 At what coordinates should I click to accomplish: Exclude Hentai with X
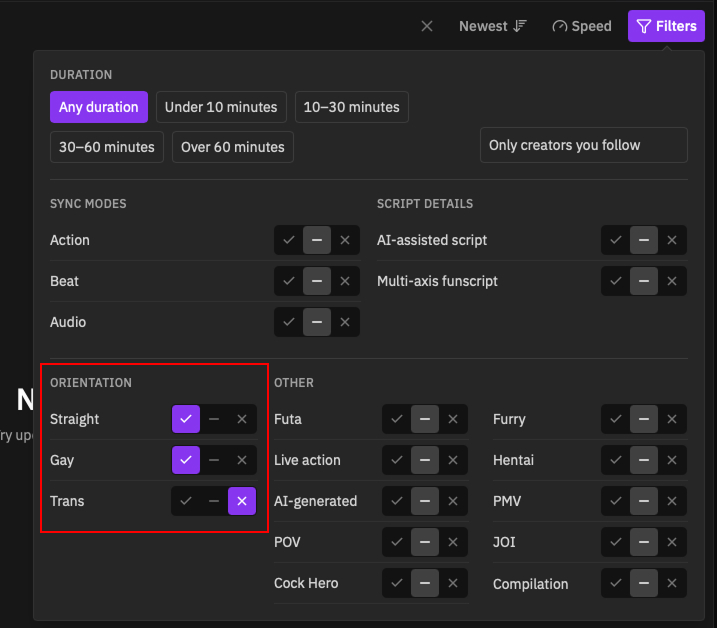click(672, 460)
